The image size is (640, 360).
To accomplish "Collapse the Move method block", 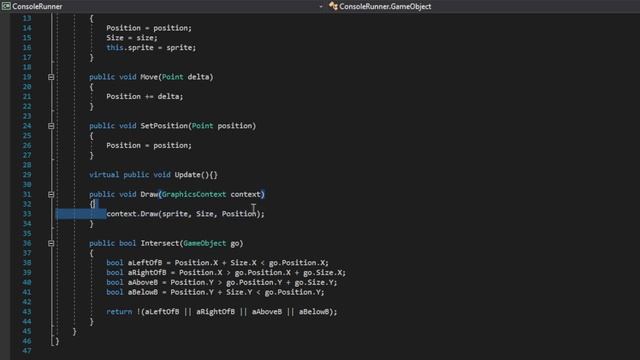I will [x=51, y=77].
